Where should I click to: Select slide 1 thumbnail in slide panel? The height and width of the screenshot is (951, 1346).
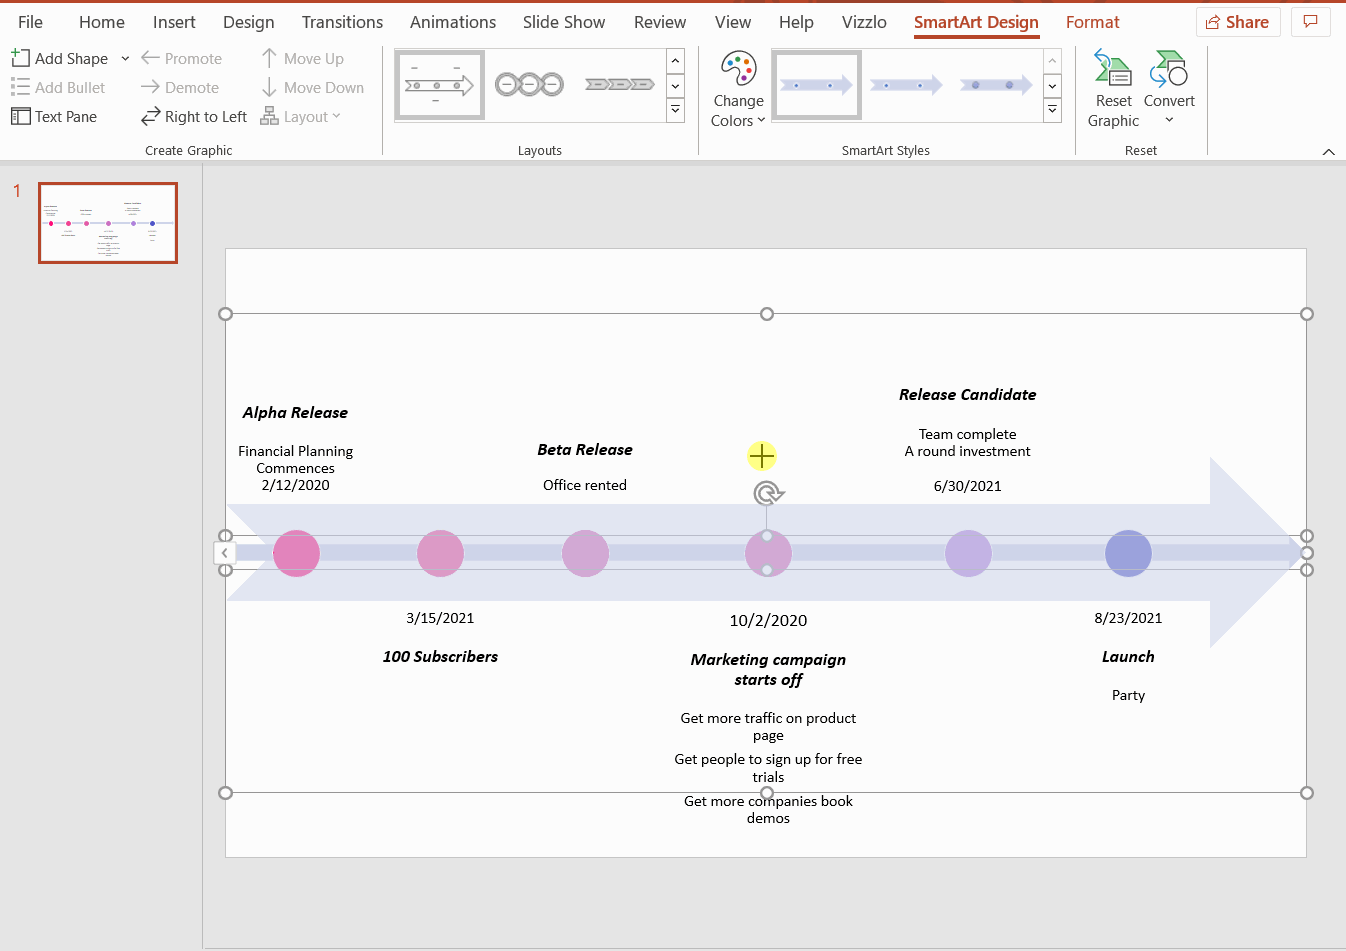pos(107,222)
